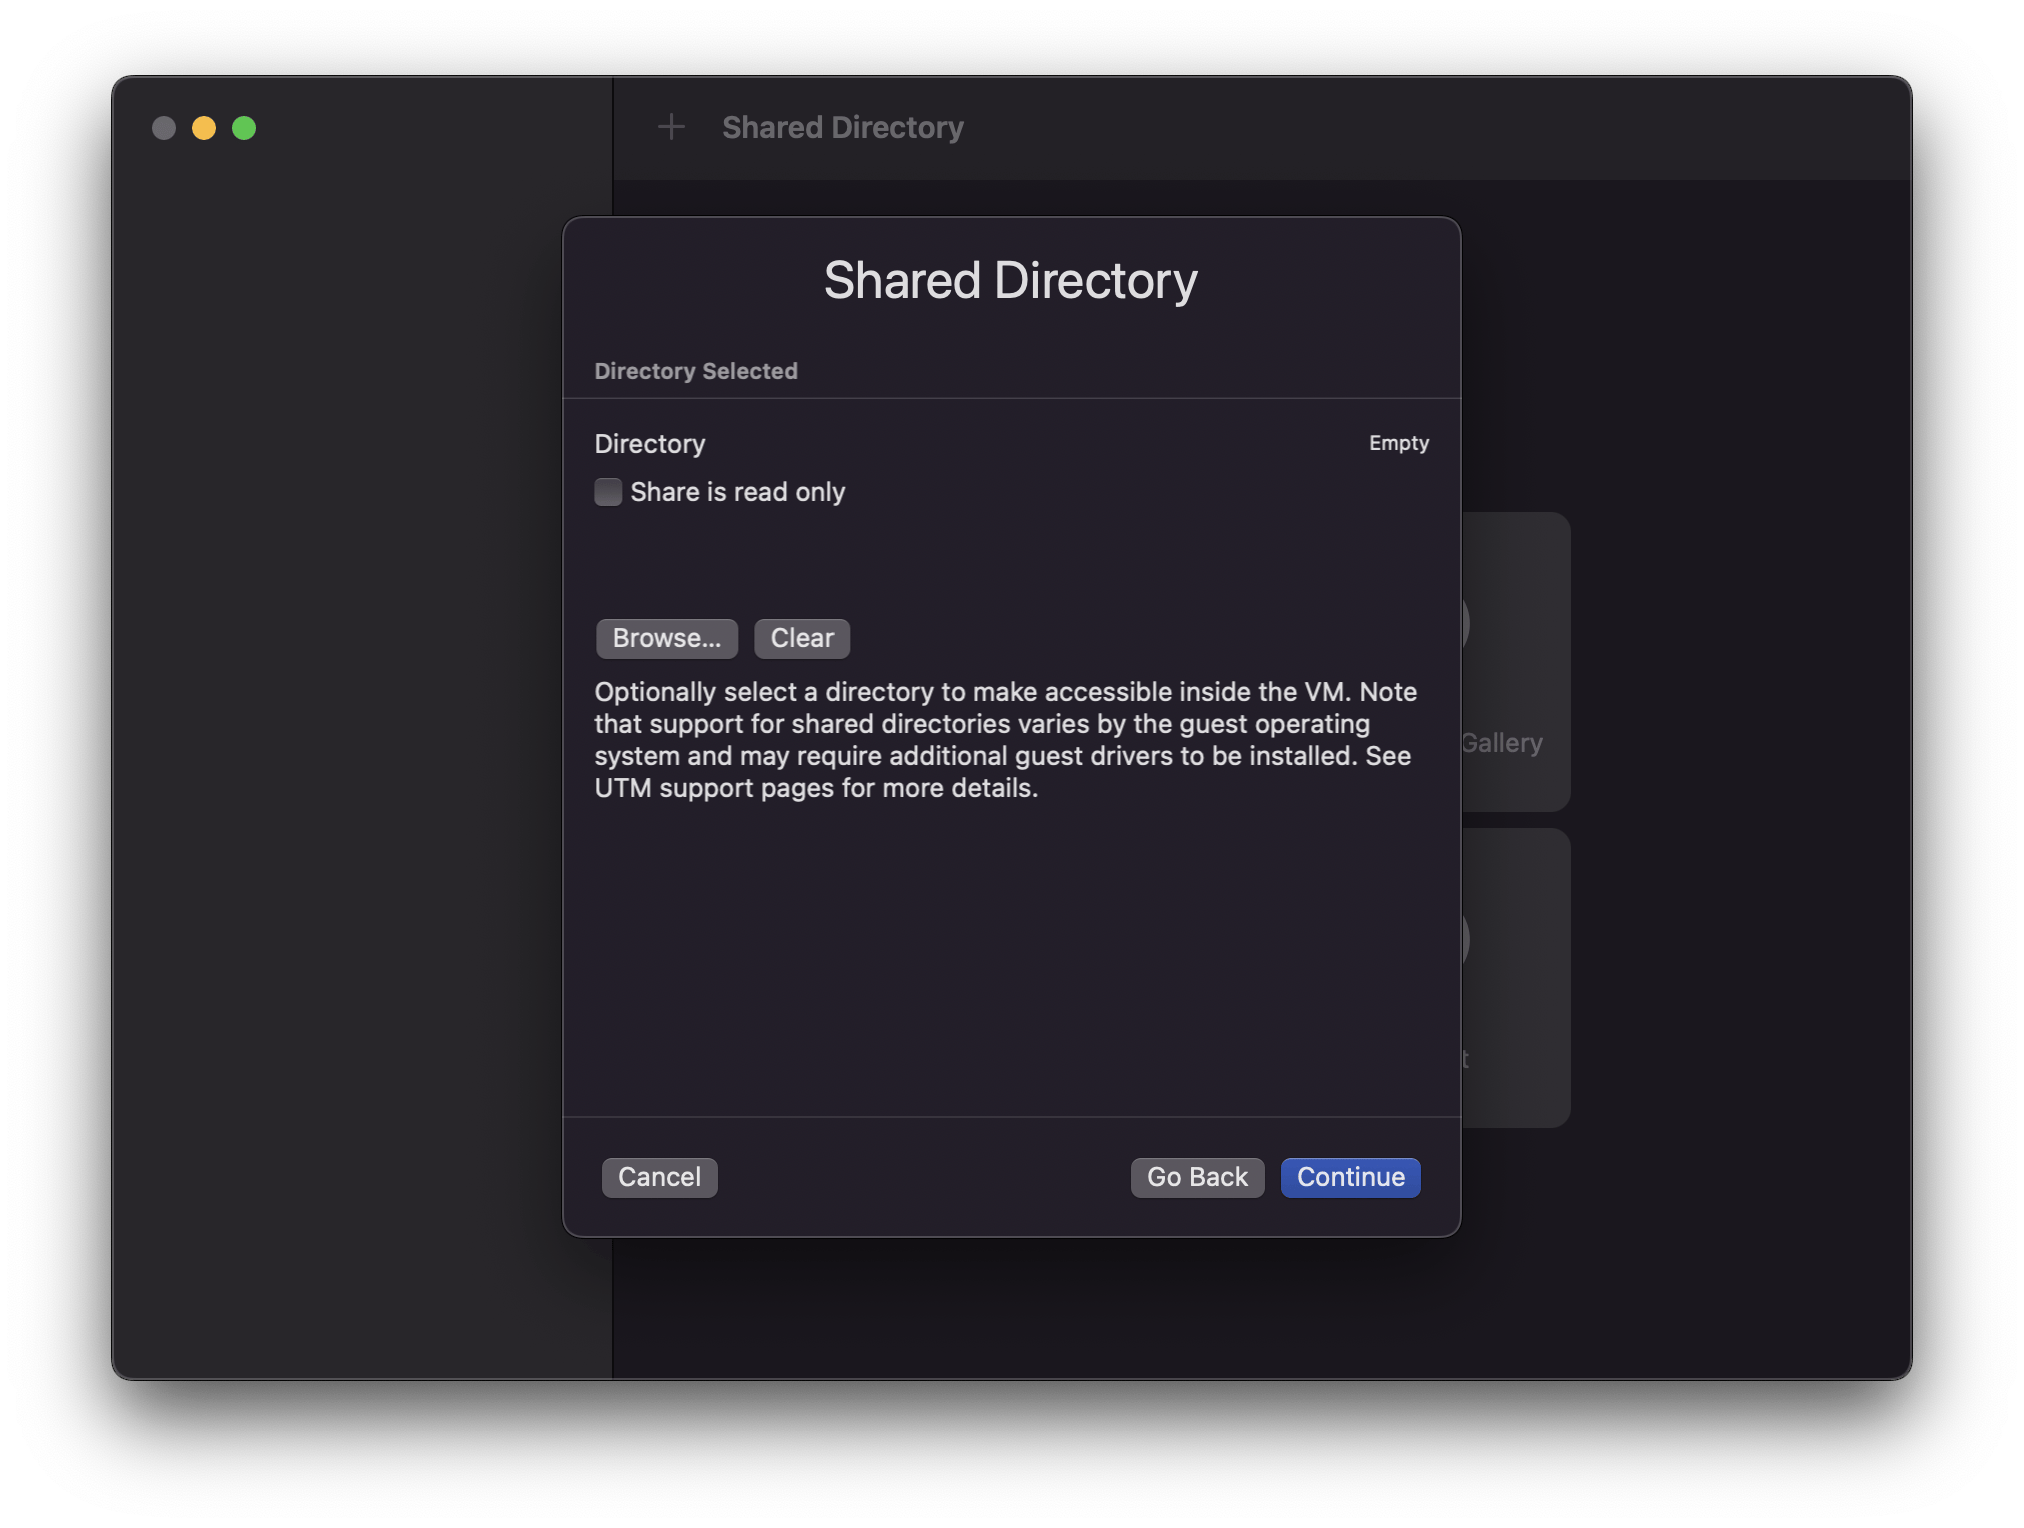Enable the Share is read only checkbox
The width and height of the screenshot is (2024, 1528).
(x=608, y=492)
